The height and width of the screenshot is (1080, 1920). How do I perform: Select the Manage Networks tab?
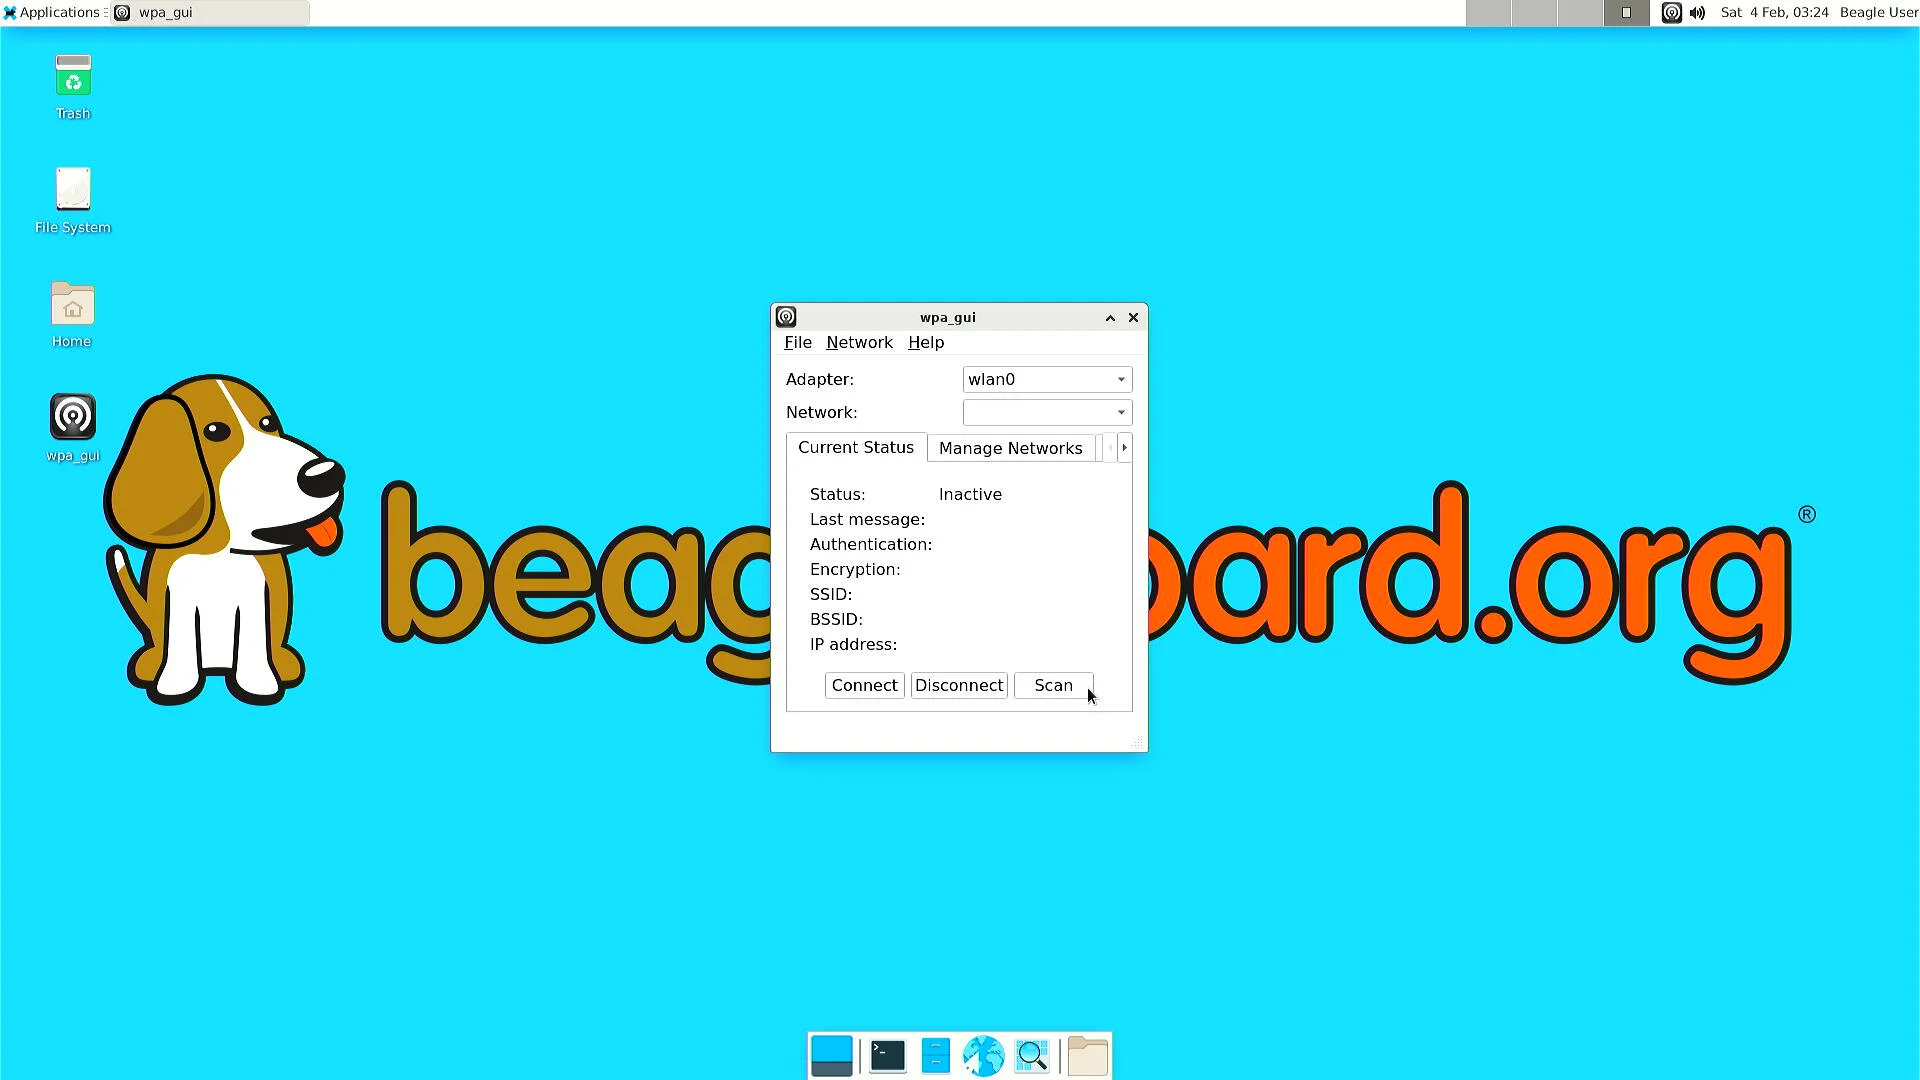[1010, 447]
